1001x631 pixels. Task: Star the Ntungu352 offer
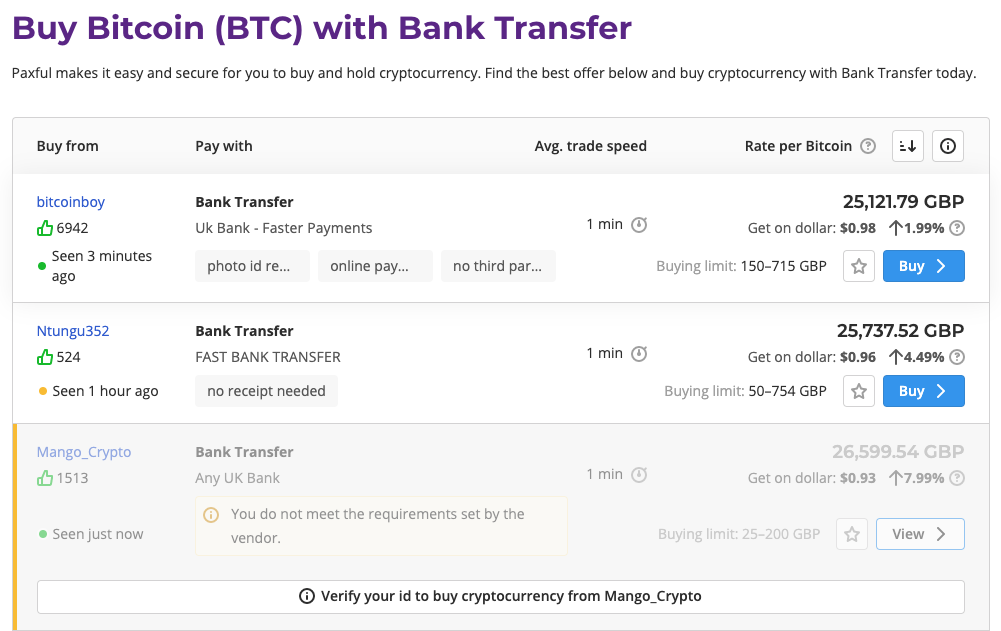[x=859, y=391]
